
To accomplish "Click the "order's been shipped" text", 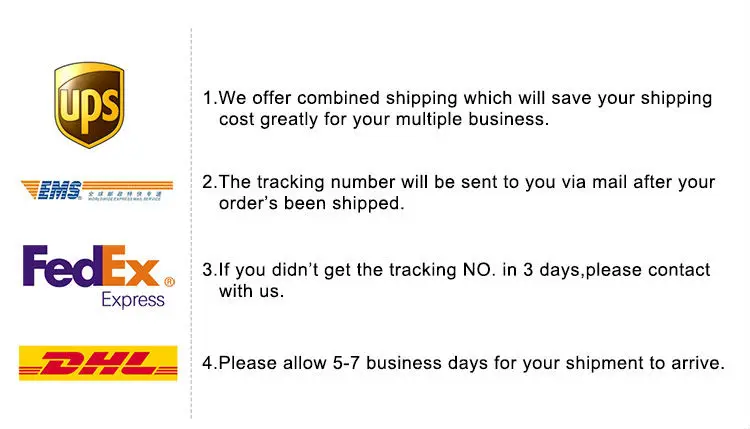I will (310, 203).
